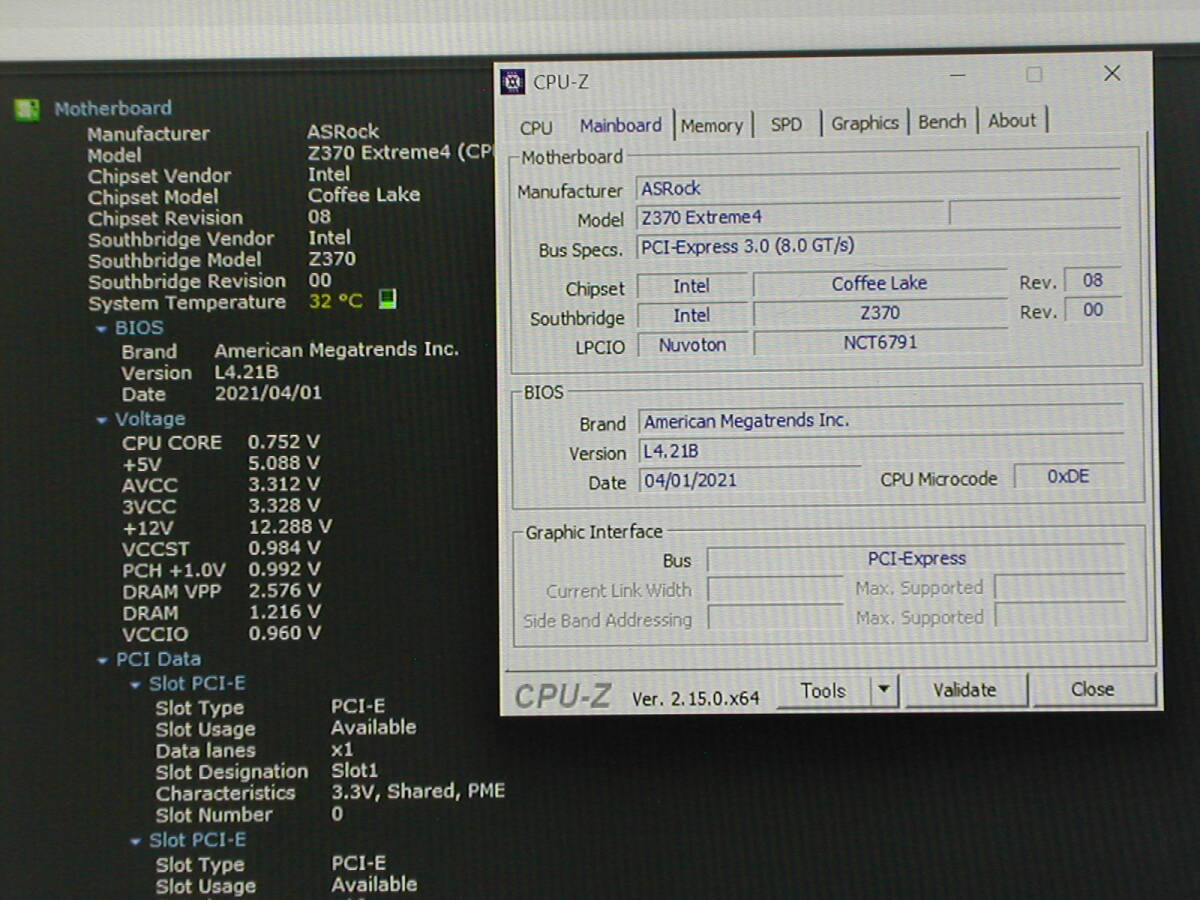
Task: Click the Tools button
Action: 822,690
